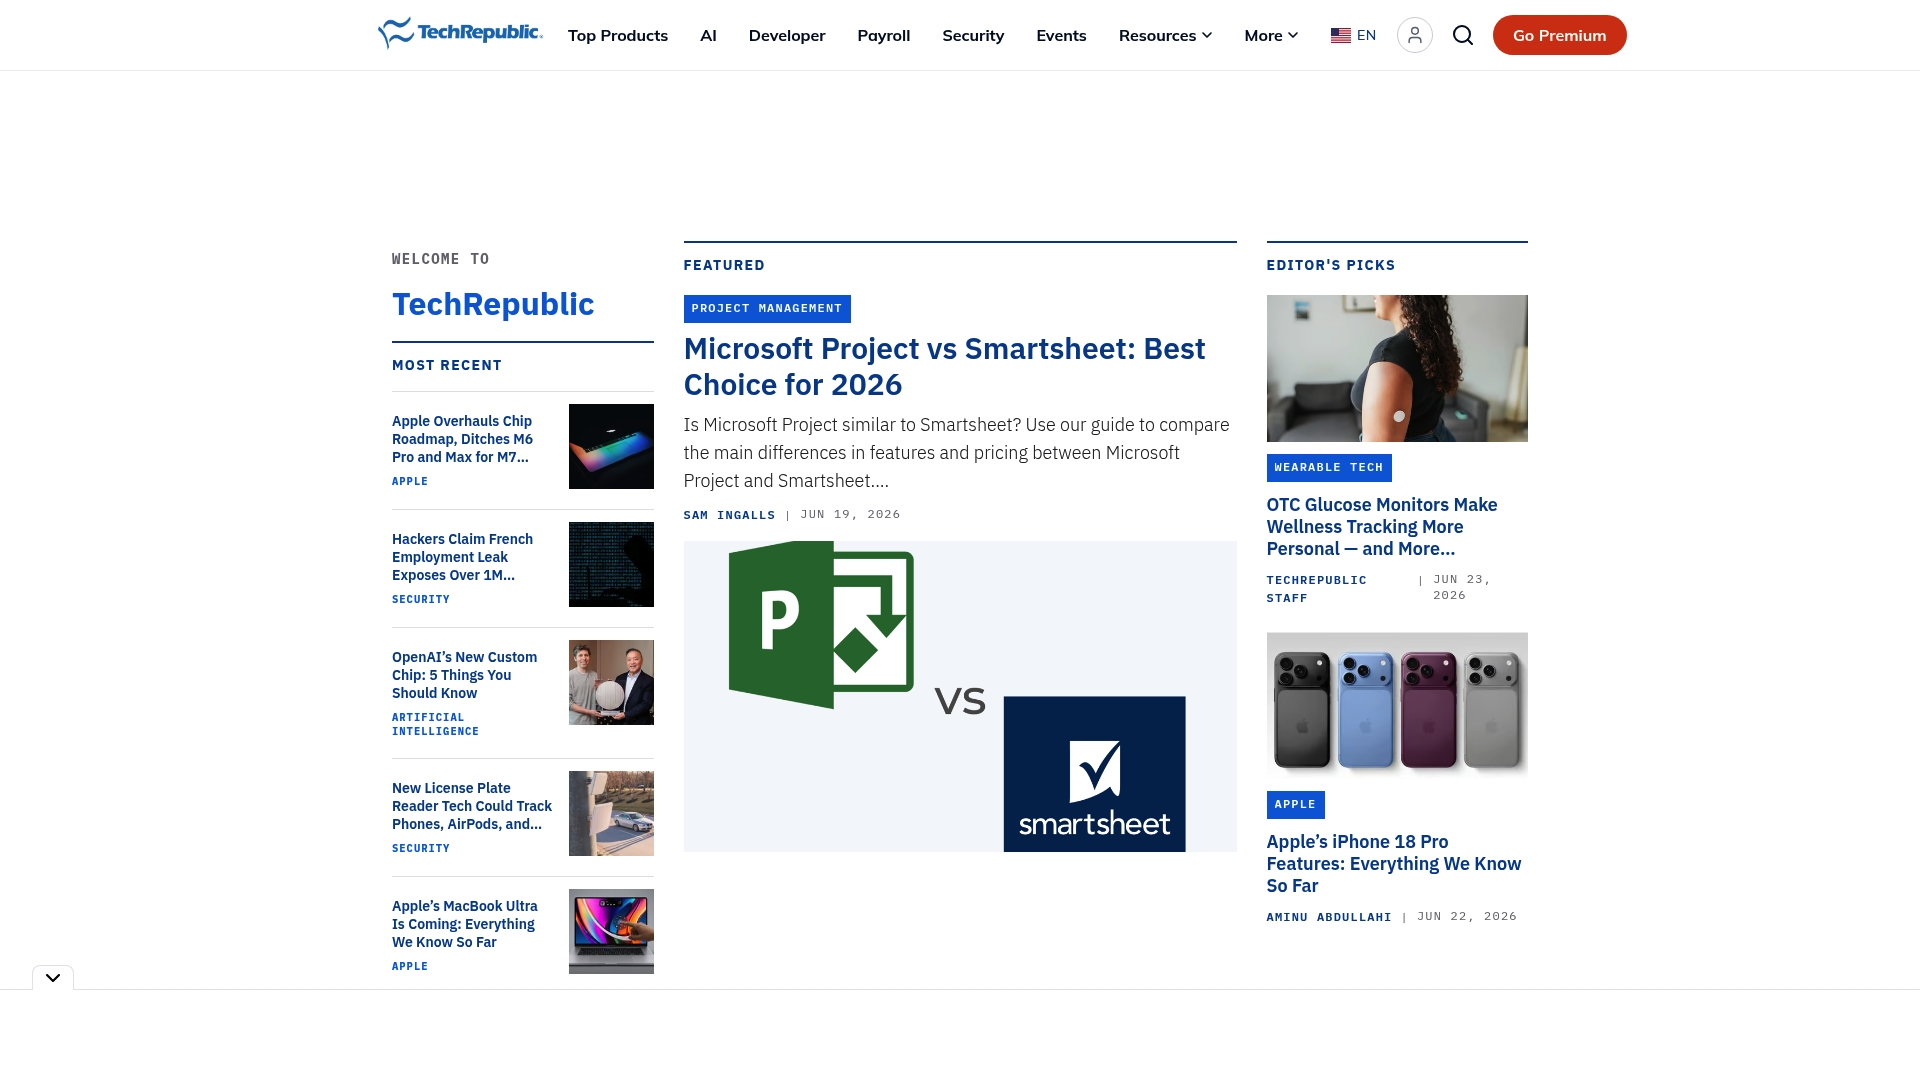Select the US flag language icon
The width and height of the screenshot is (1920, 1080).
click(x=1341, y=35)
